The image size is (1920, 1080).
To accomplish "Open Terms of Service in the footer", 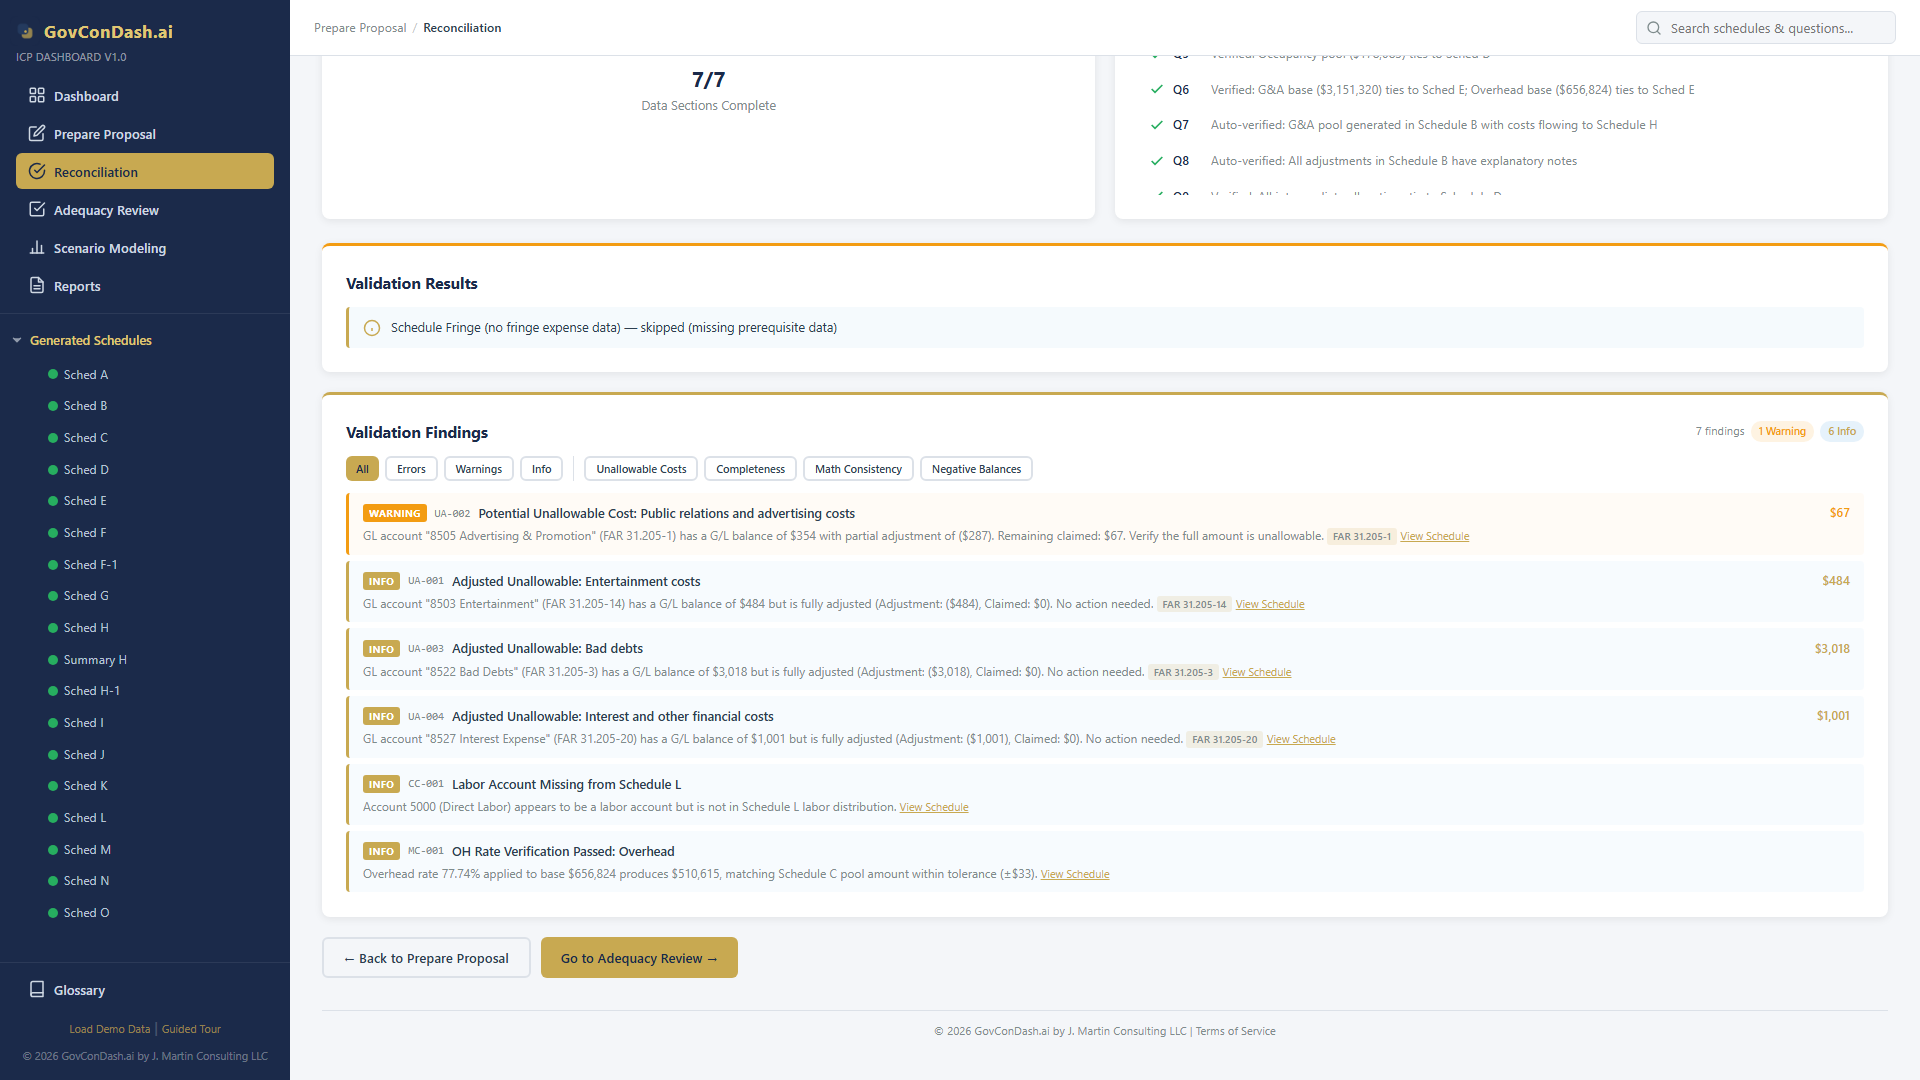I will point(1235,1030).
